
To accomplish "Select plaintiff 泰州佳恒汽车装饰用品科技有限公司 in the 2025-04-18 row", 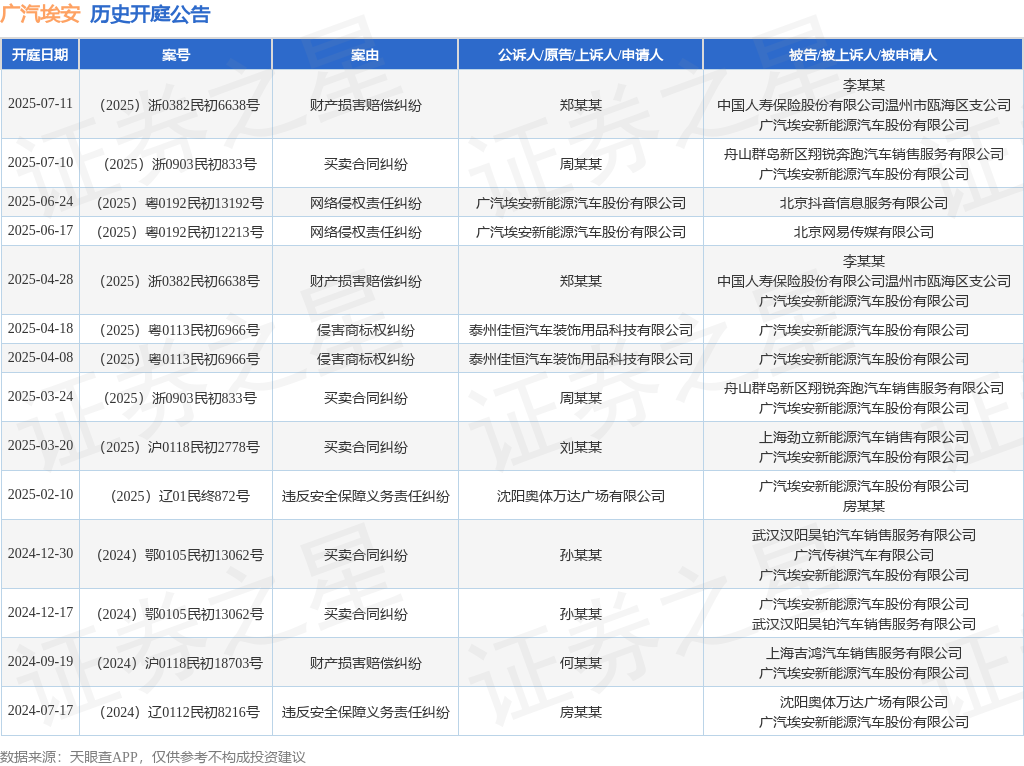I will pyautogui.click(x=581, y=330).
